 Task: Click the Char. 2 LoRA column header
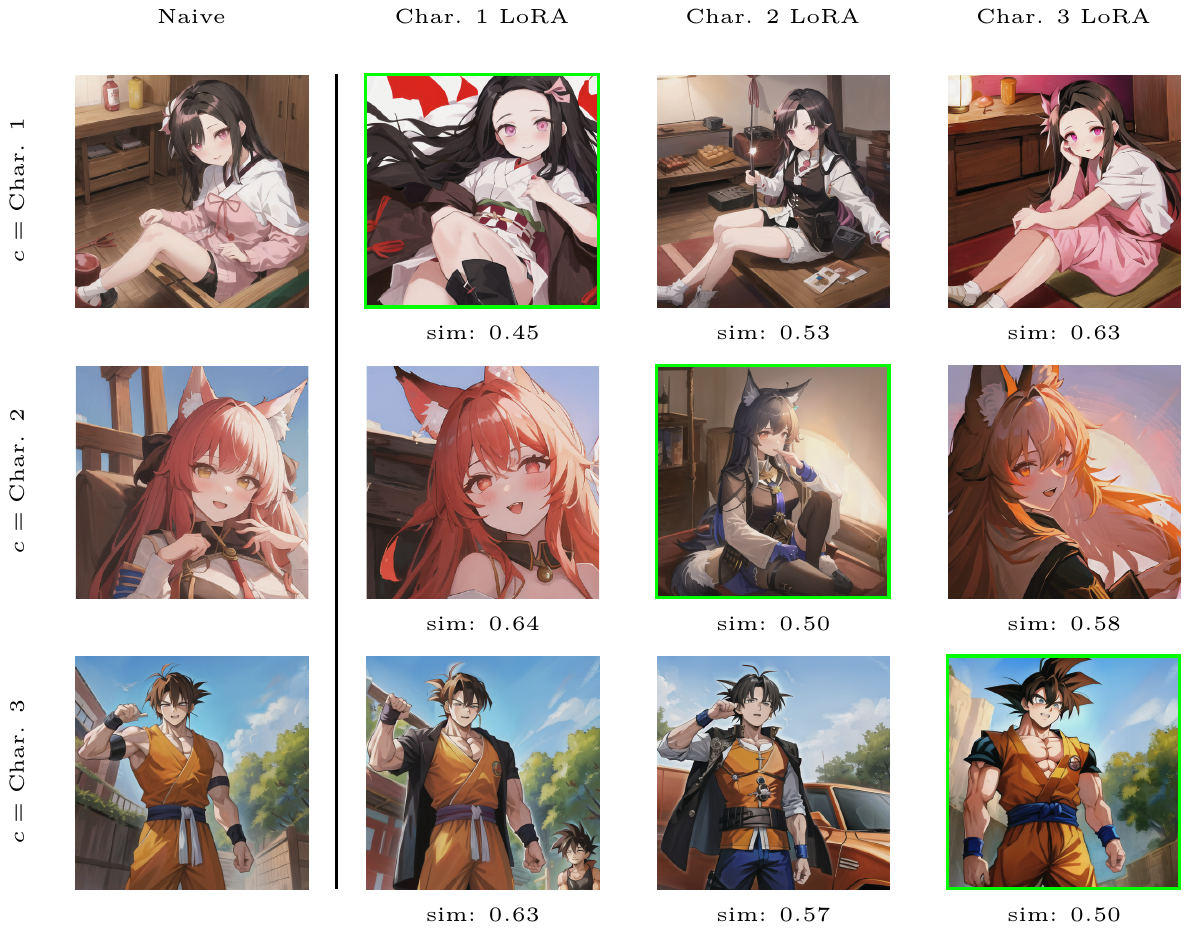tap(773, 17)
